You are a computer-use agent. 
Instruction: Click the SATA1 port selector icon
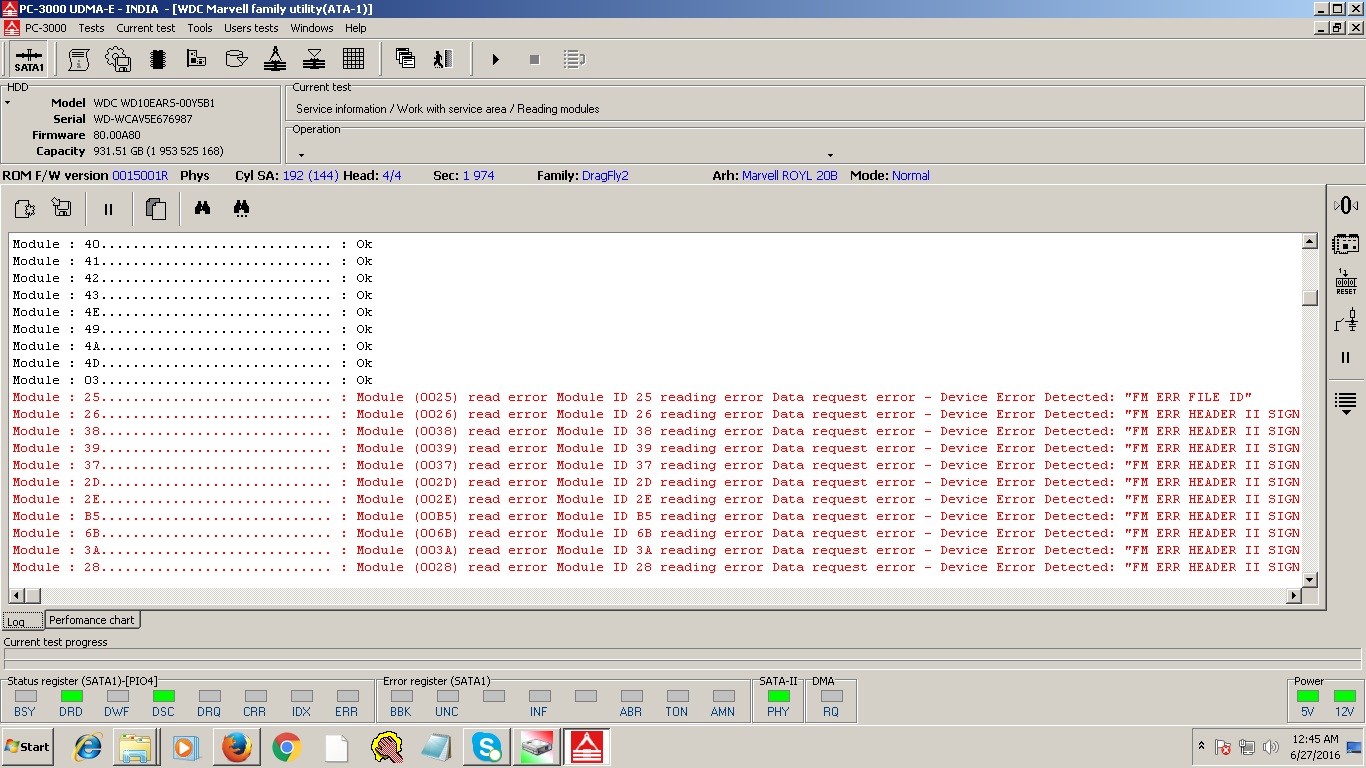point(29,59)
